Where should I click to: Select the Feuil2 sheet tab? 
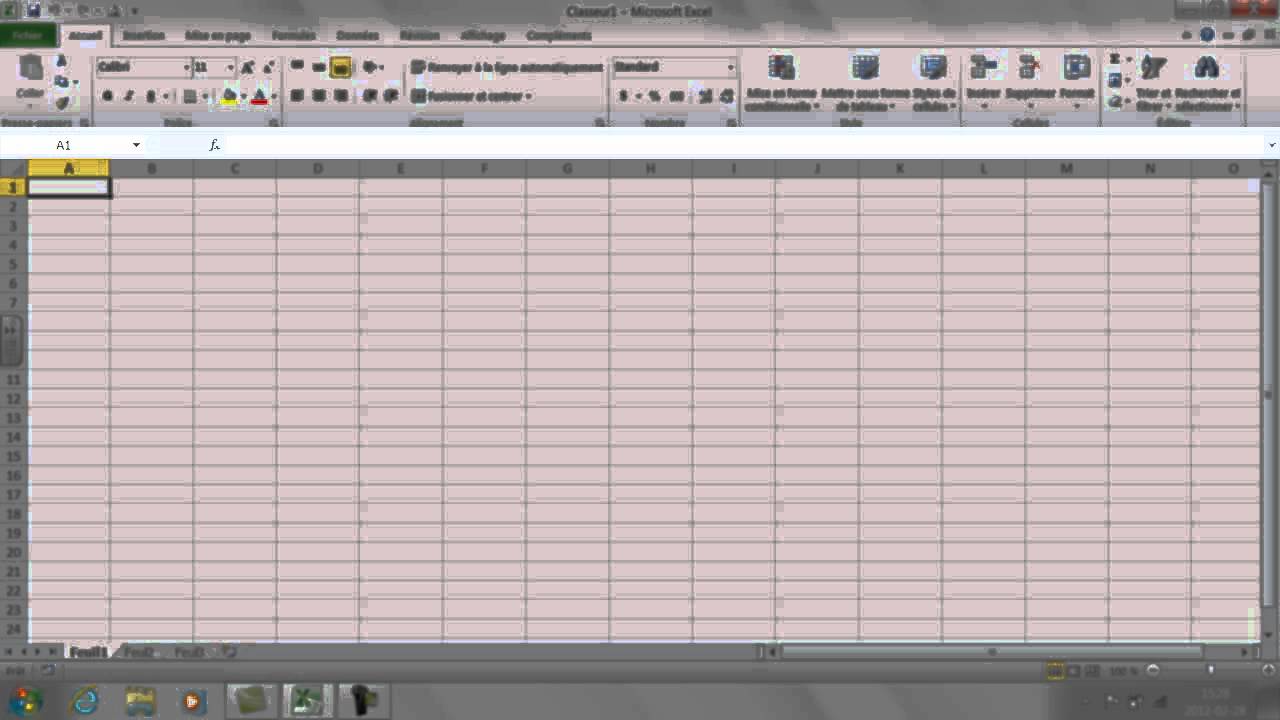pyautogui.click(x=139, y=652)
